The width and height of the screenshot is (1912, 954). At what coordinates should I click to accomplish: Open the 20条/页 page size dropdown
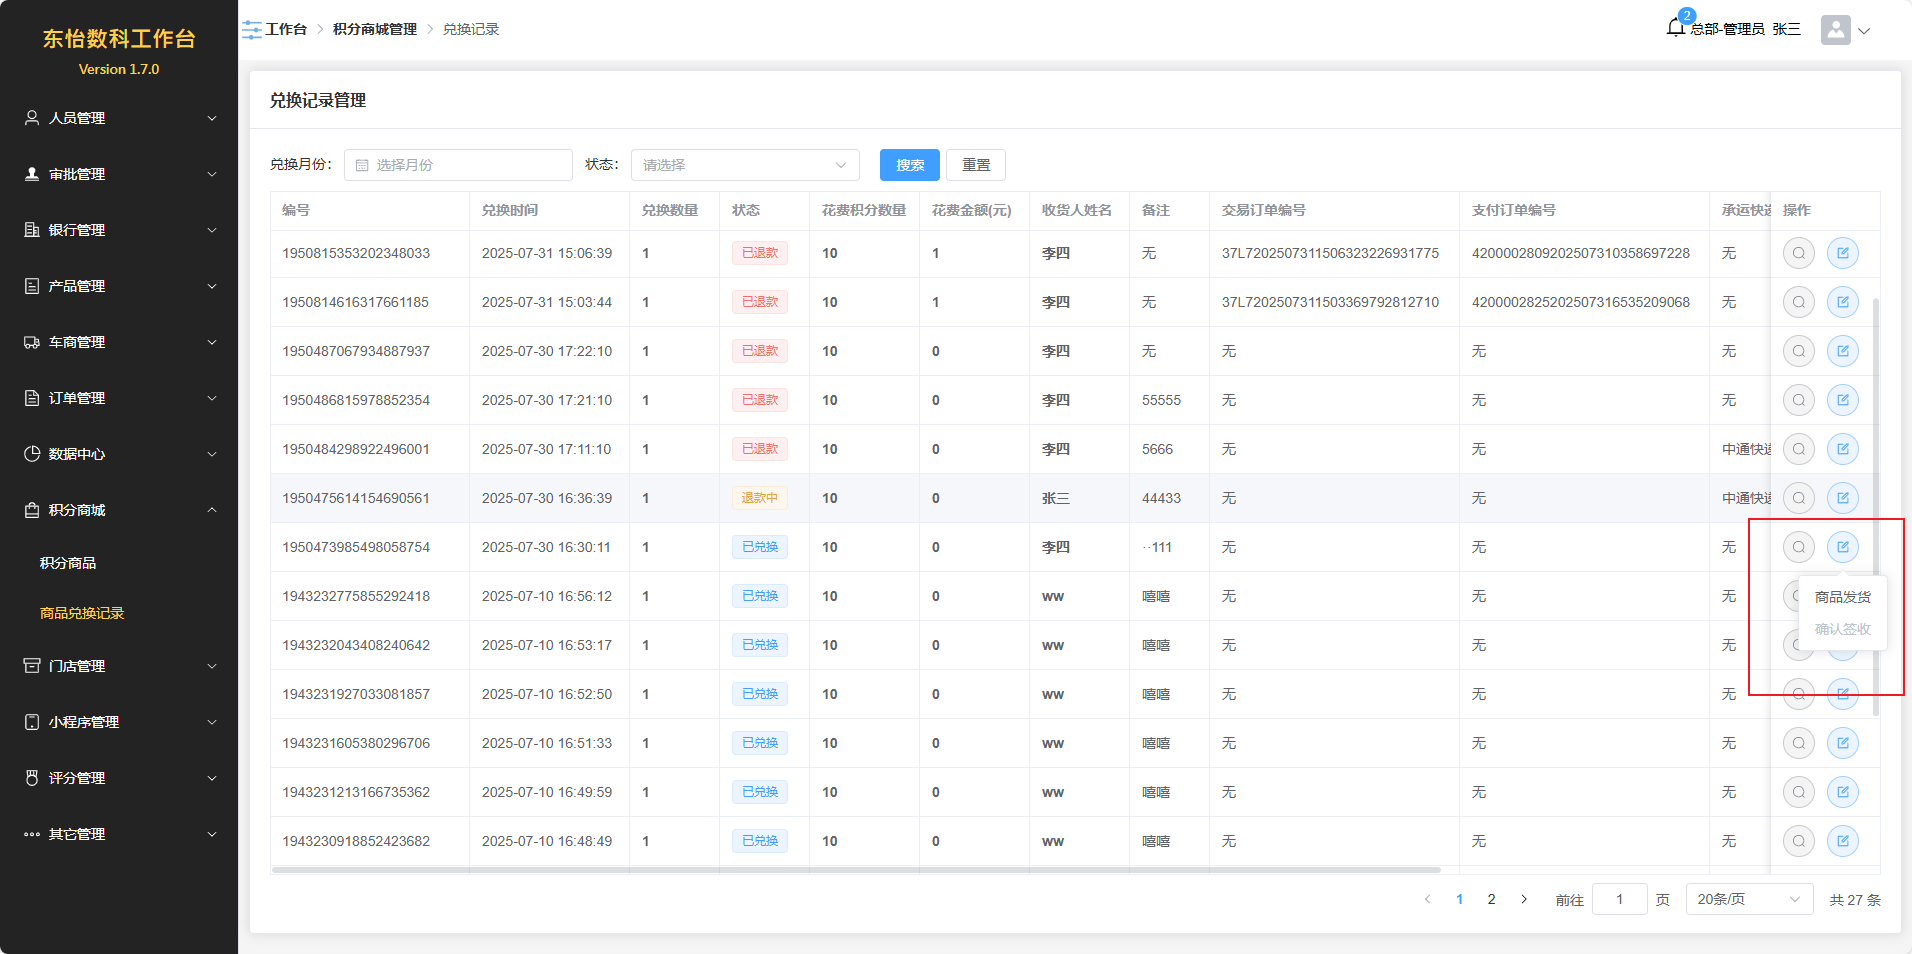(x=1748, y=899)
